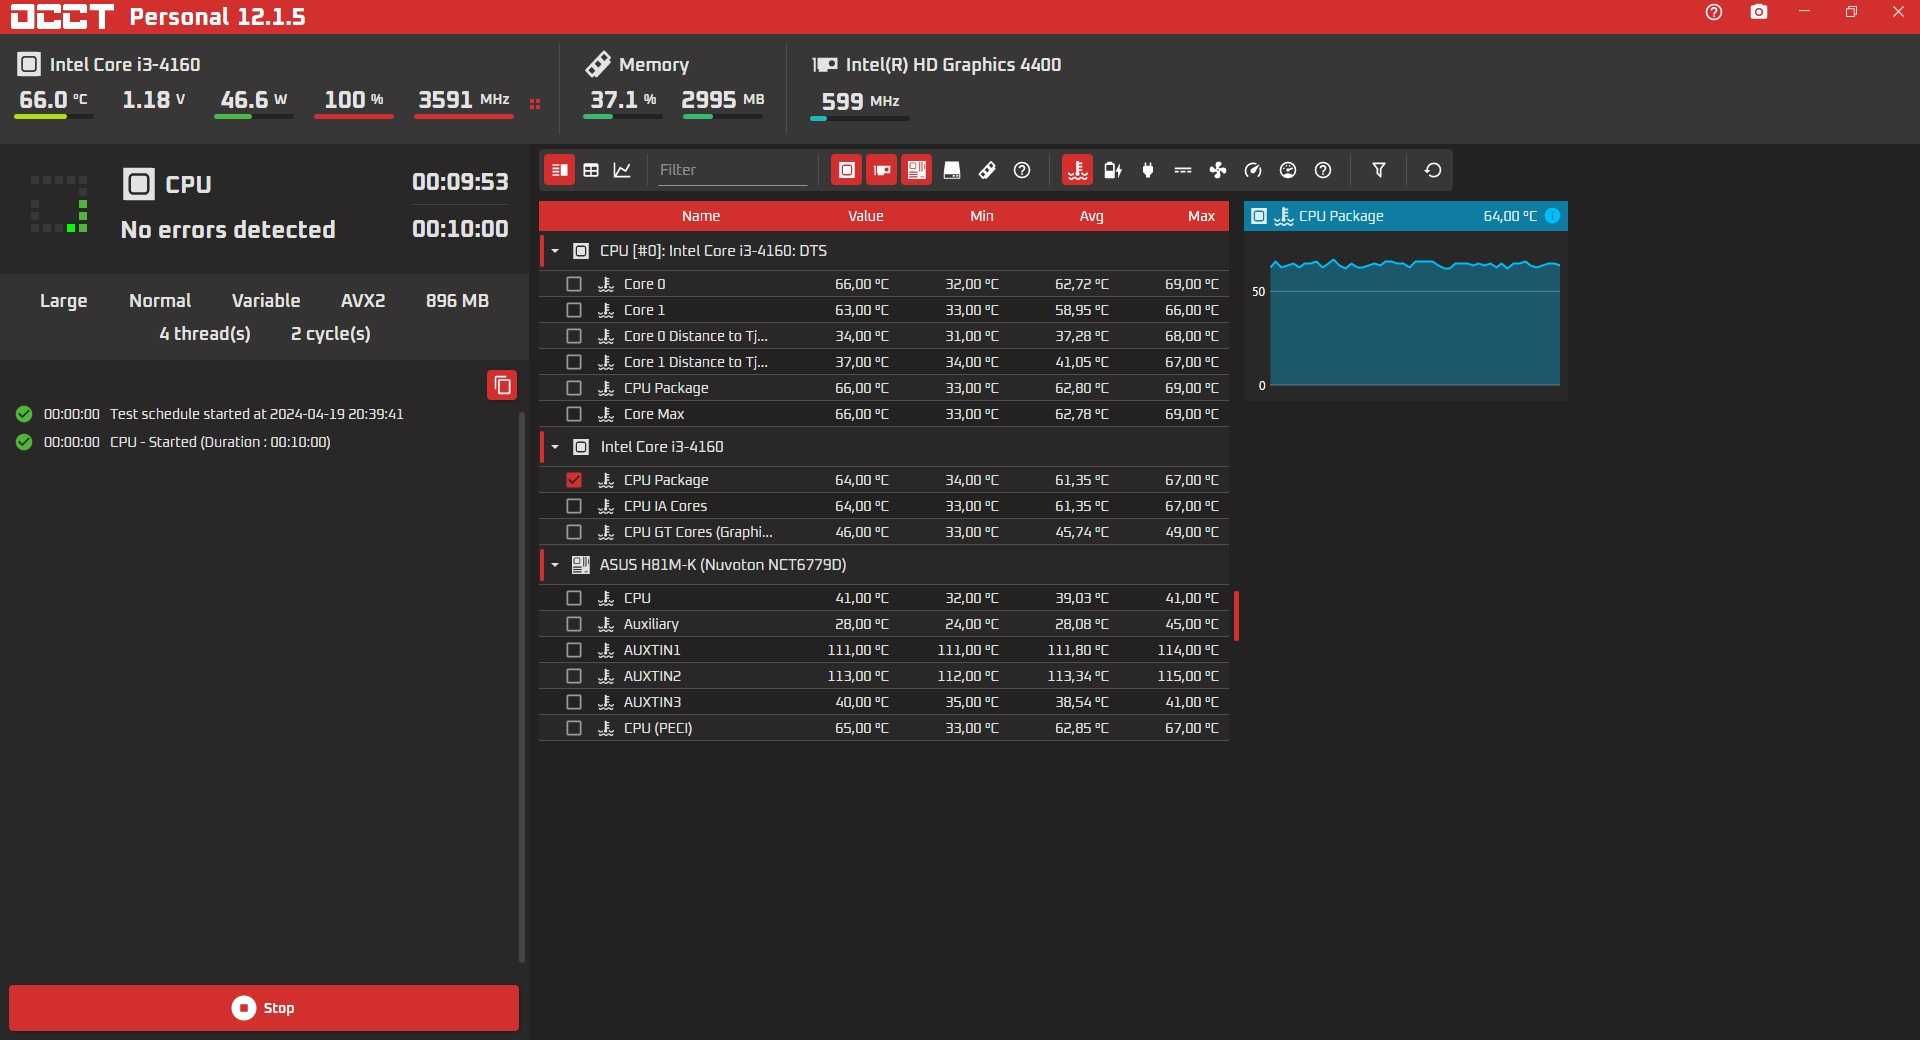The height and width of the screenshot is (1040, 1920).
Task: Toggle the fan speed sensor filter
Action: click(x=1218, y=170)
